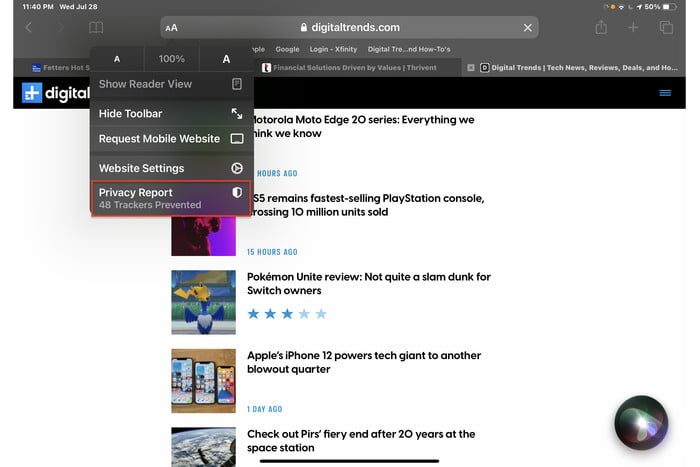Screen dimensions: 700x467
Task: Increase text size with large A
Action: pyautogui.click(x=226, y=59)
